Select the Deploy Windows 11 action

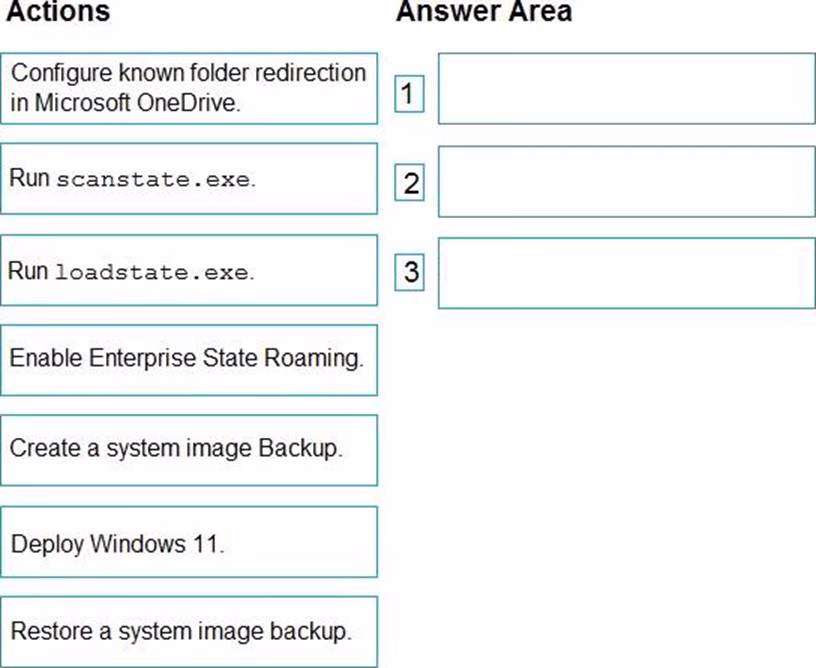[189, 542]
